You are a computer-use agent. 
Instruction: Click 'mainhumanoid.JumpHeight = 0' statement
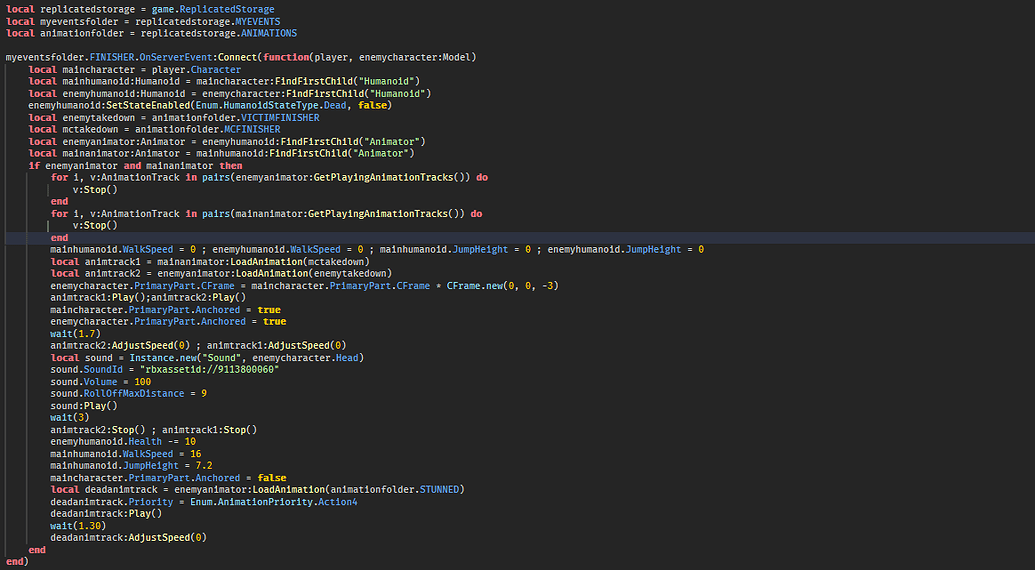click(455, 249)
